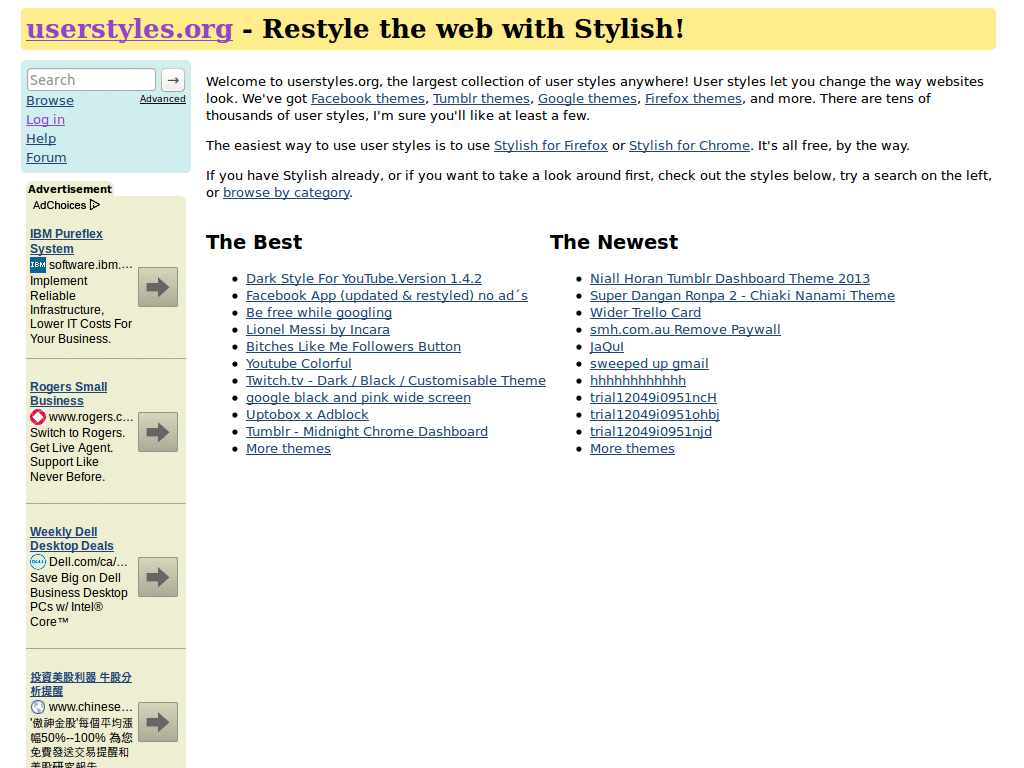Open Google themes link
This screenshot has height=768, width=1024.
pos(587,99)
